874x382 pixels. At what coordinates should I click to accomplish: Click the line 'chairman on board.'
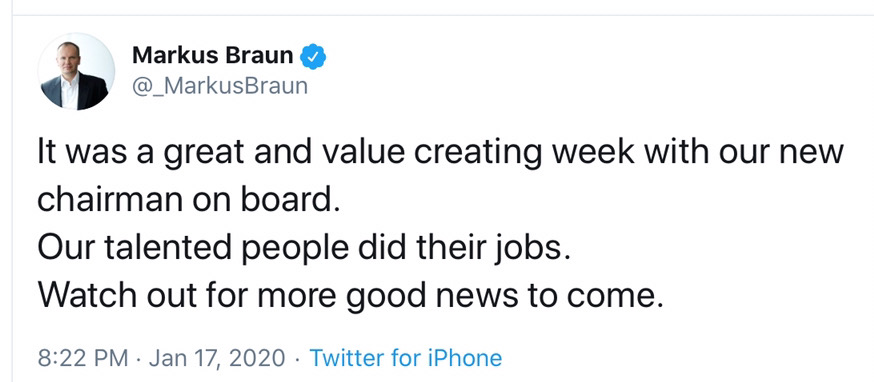tap(188, 199)
